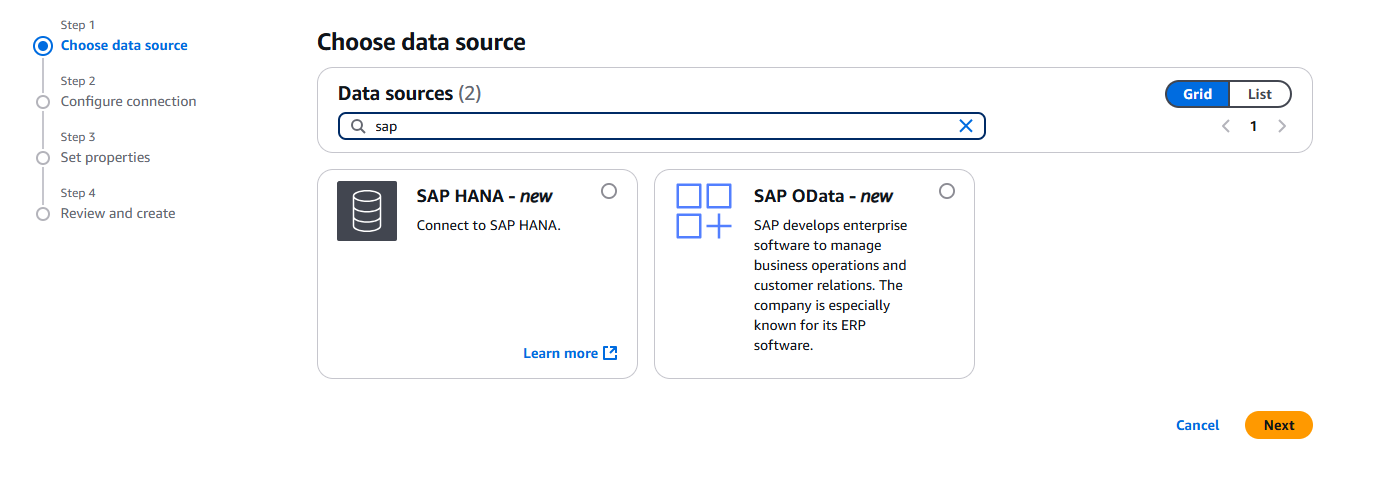Select the SAP HANA radio button
The image size is (1374, 483).
point(609,191)
